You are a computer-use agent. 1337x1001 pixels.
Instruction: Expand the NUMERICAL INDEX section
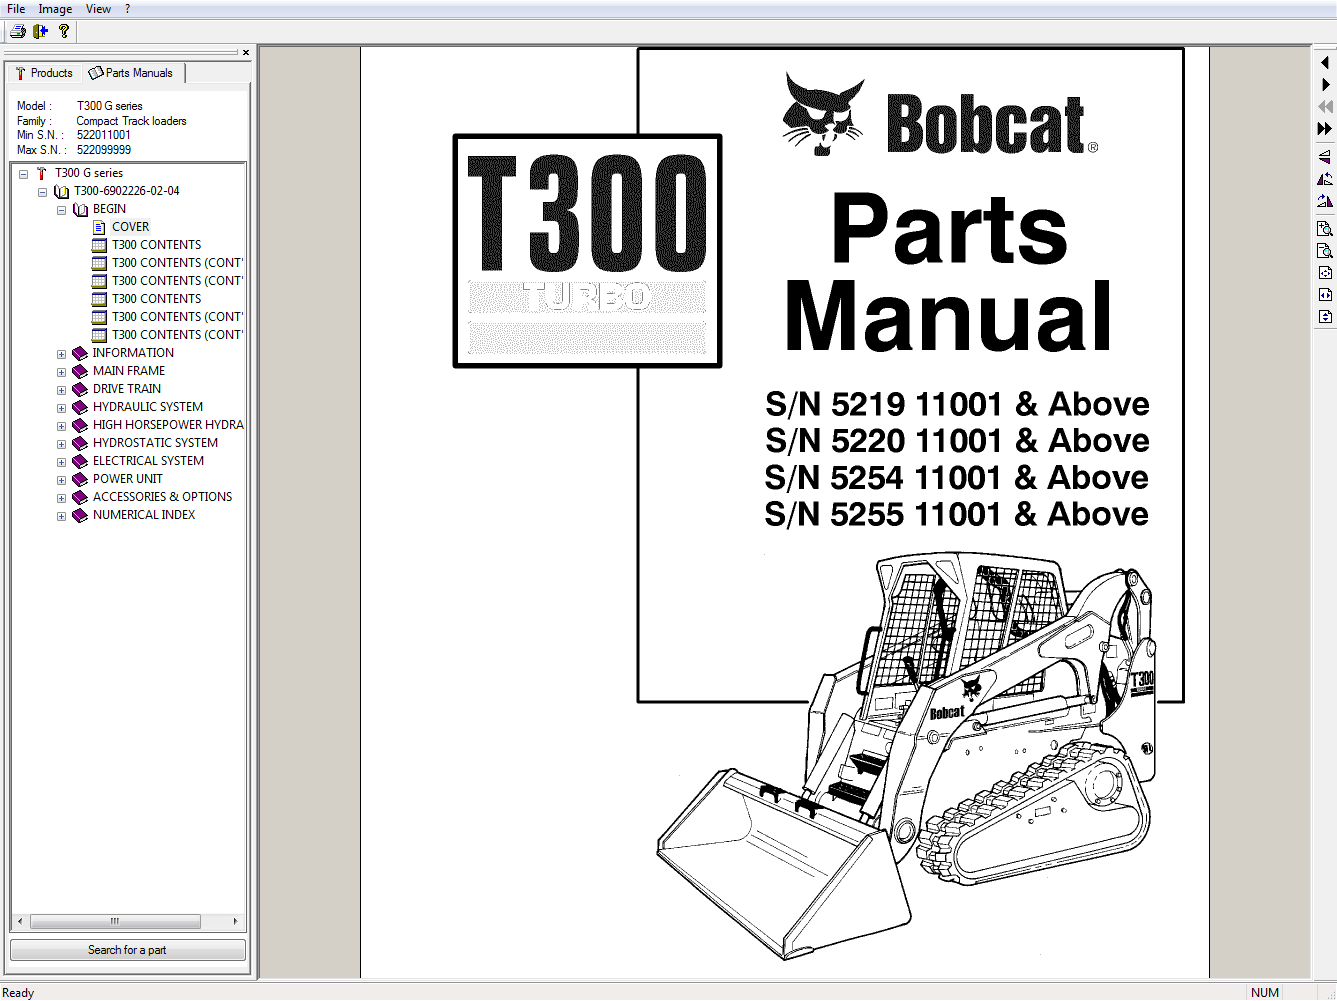pos(61,516)
